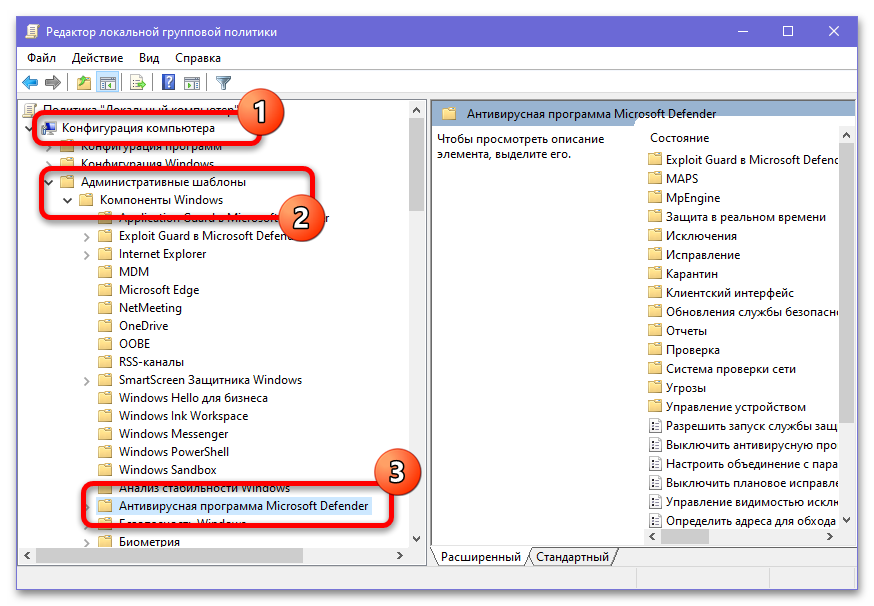Click the tree pane horizontal scrollbar left arrow
874x606 pixels.
coord(27,555)
